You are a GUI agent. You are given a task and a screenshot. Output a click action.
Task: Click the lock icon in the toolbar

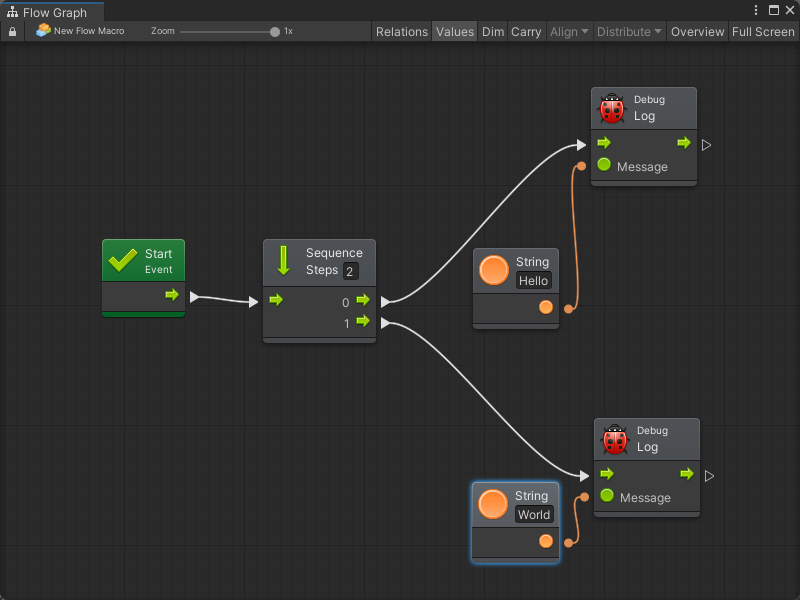13,32
